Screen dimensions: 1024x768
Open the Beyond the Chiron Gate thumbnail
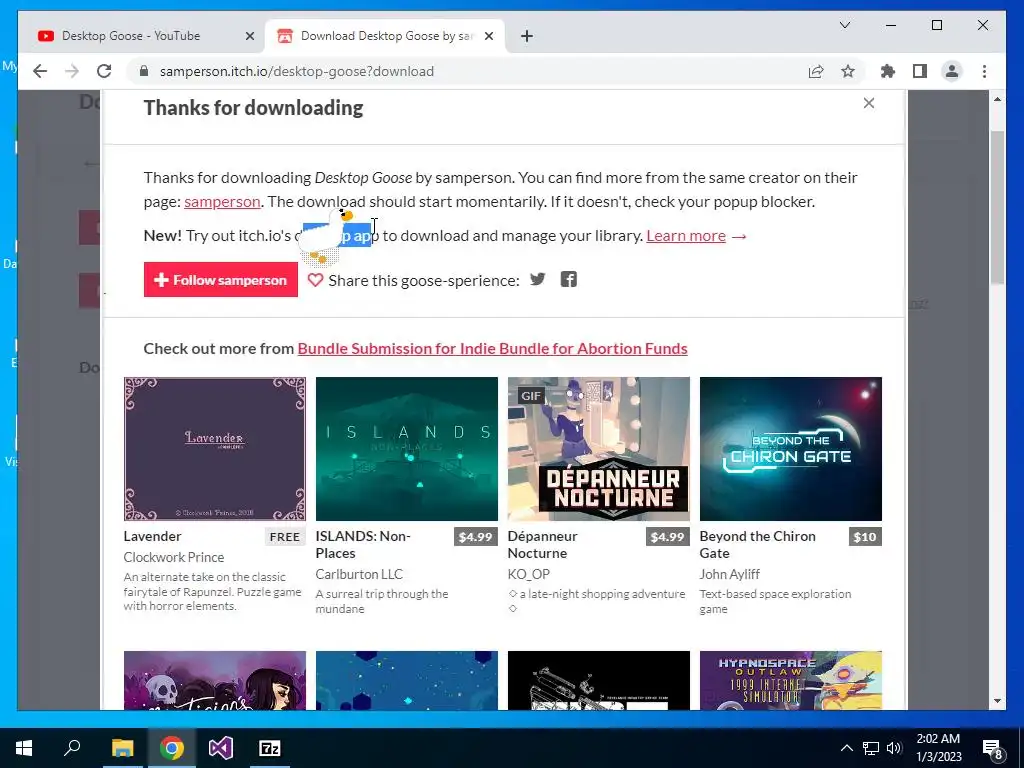click(x=791, y=449)
